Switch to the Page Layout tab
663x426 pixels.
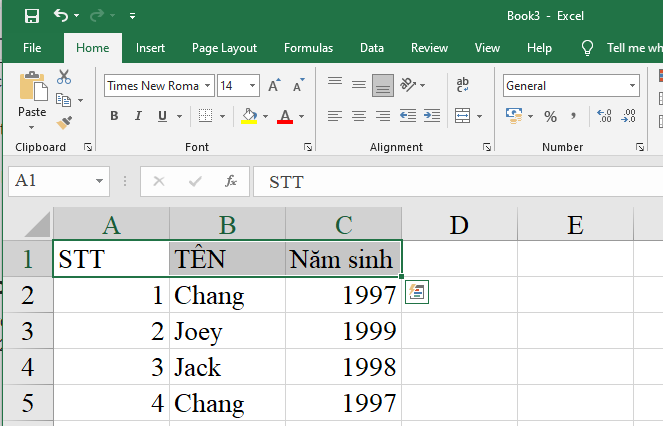point(224,48)
